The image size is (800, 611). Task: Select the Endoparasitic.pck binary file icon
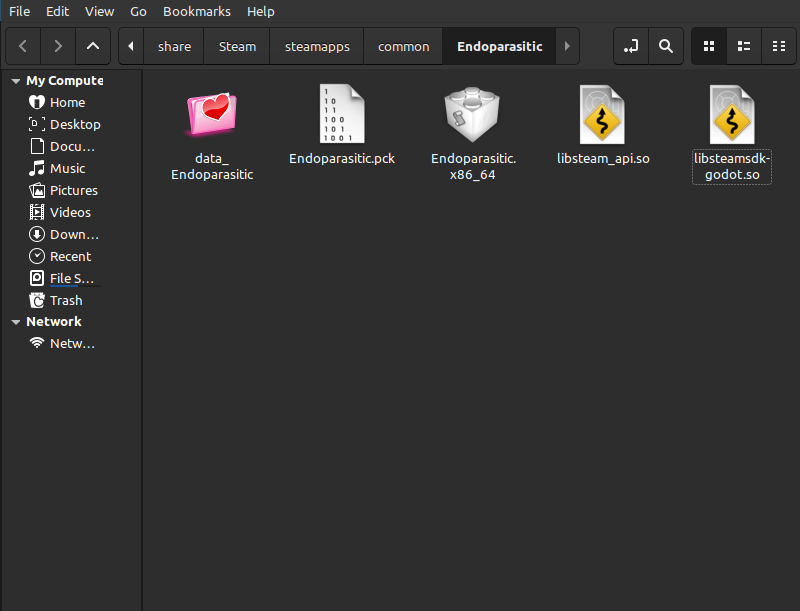click(x=342, y=114)
